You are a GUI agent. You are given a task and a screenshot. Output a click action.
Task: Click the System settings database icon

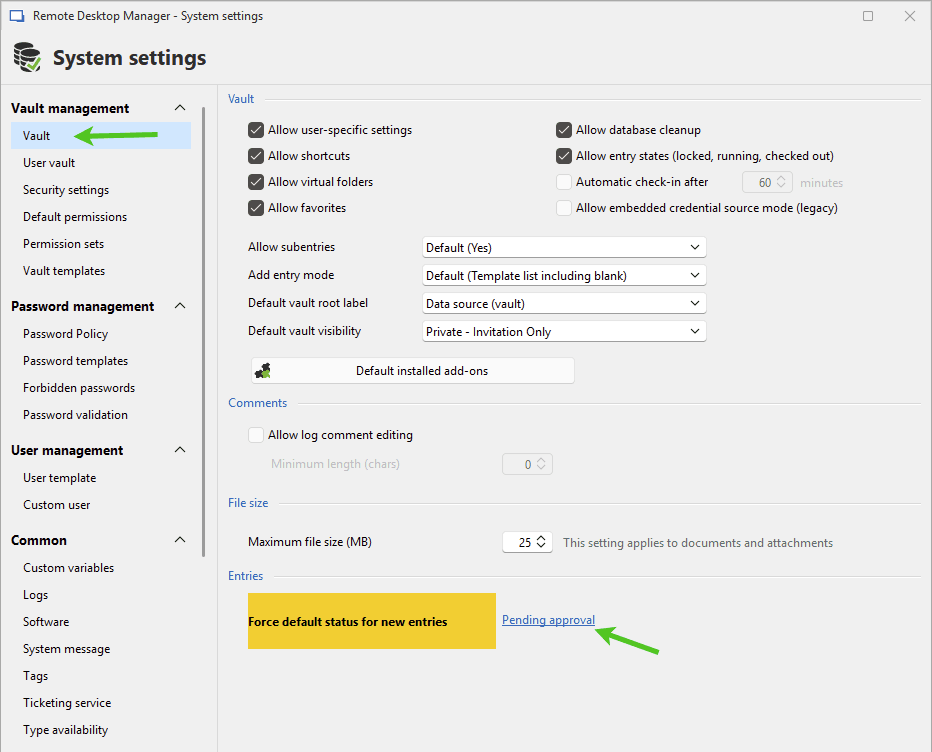click(27, 58)
